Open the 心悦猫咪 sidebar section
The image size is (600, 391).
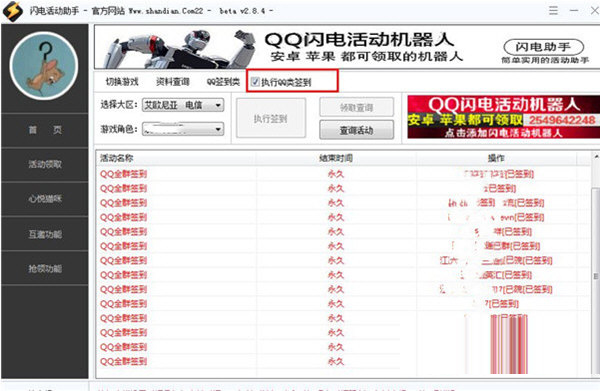pyautogui.click(x=45, y=199)
